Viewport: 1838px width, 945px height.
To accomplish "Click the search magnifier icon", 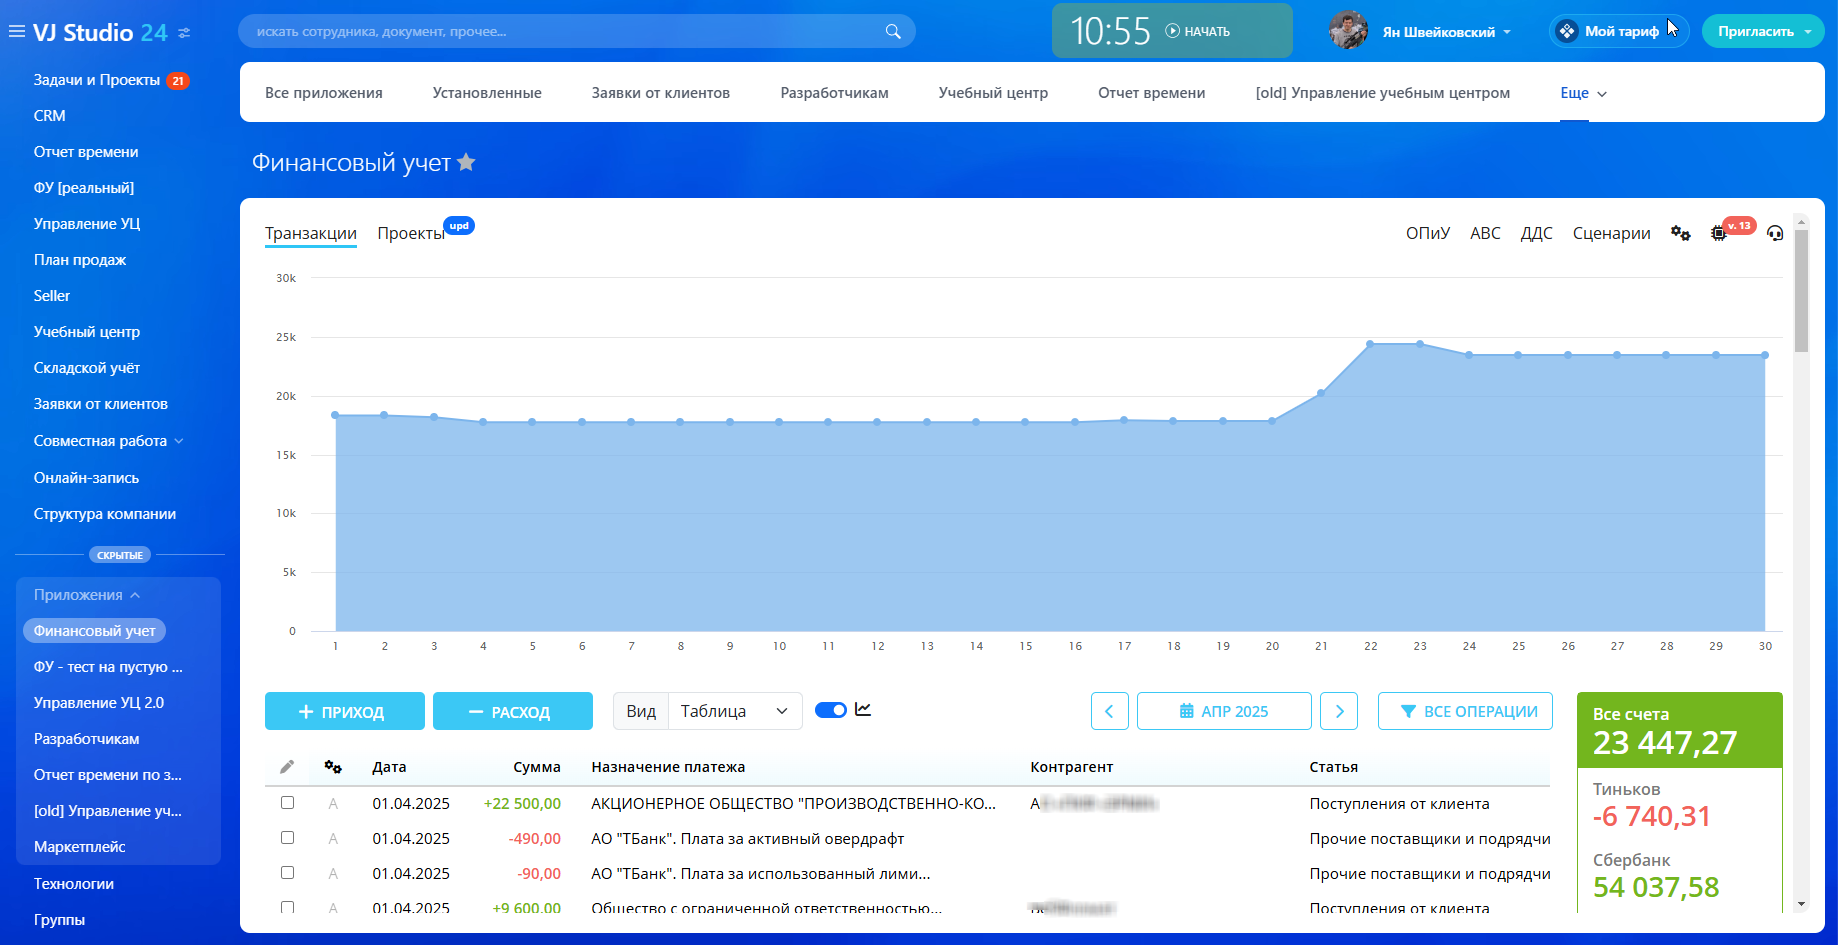I will tap(892, 32).
